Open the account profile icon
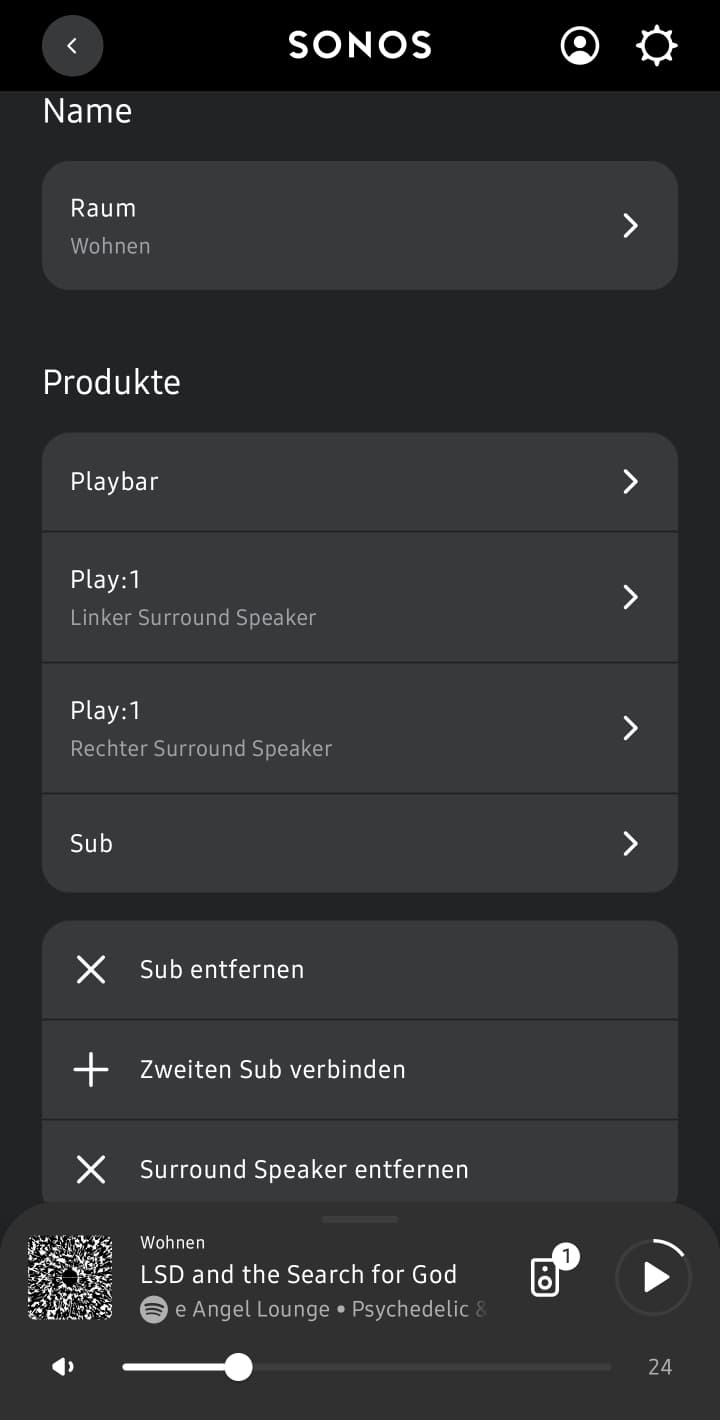 580,46
